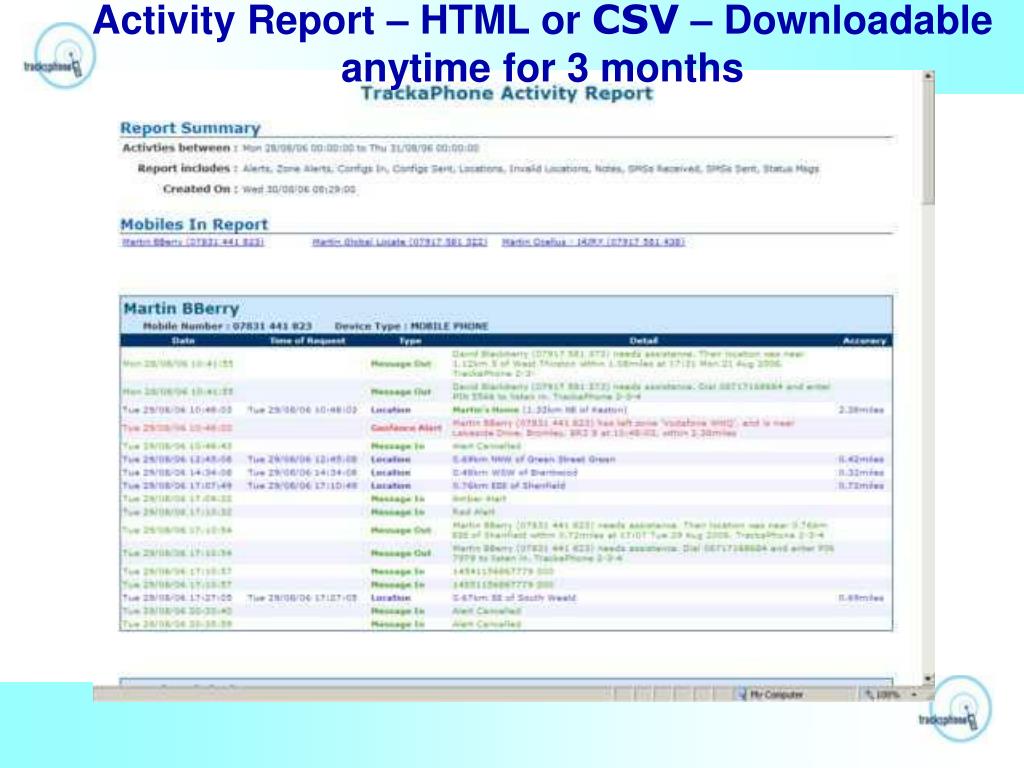The height and width of the screenshot is (768, 1024).
Task: Click the My Computer zone icon
Action: (x=742, y=695)
